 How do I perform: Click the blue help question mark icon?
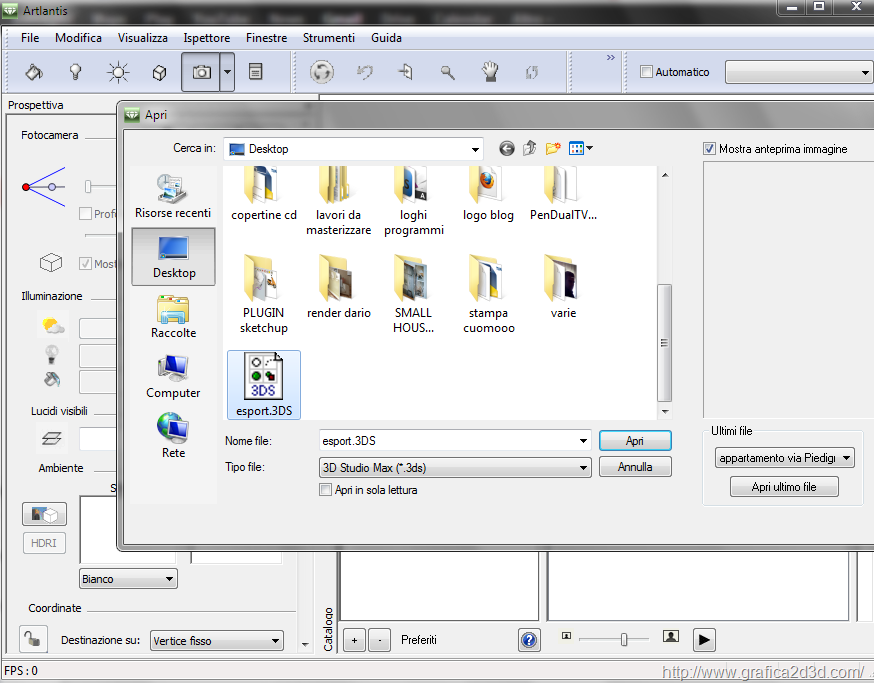pyautogui.click(x=530, y=640)
